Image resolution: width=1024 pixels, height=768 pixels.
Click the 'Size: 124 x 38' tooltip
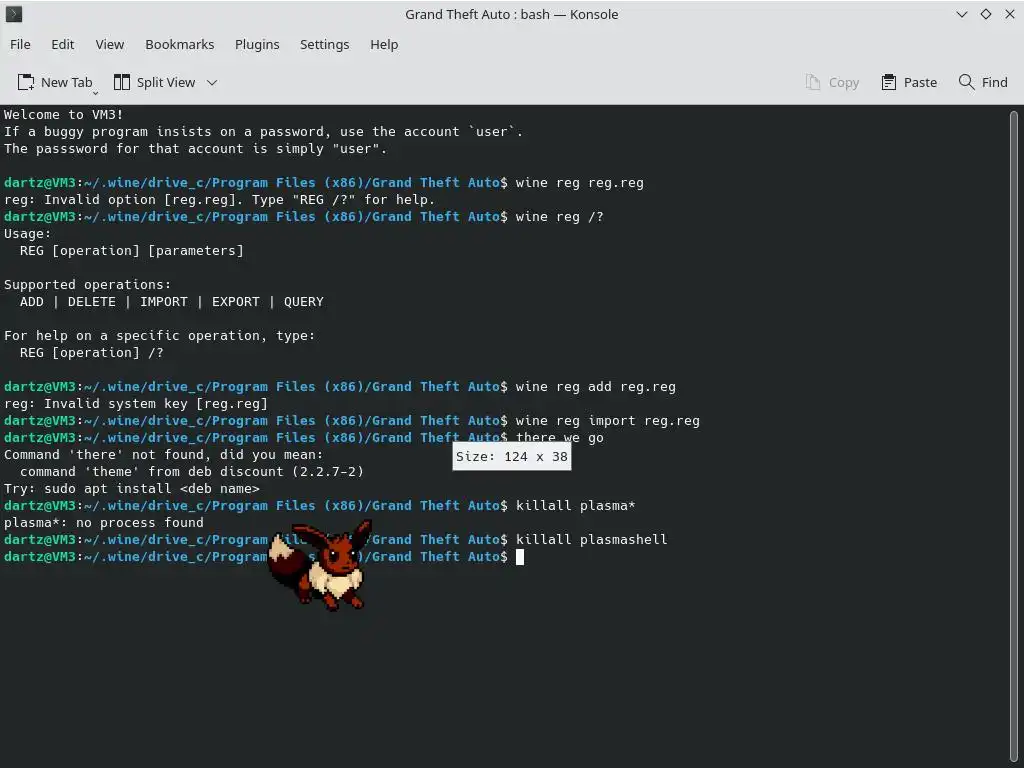[x=512, y=456]
